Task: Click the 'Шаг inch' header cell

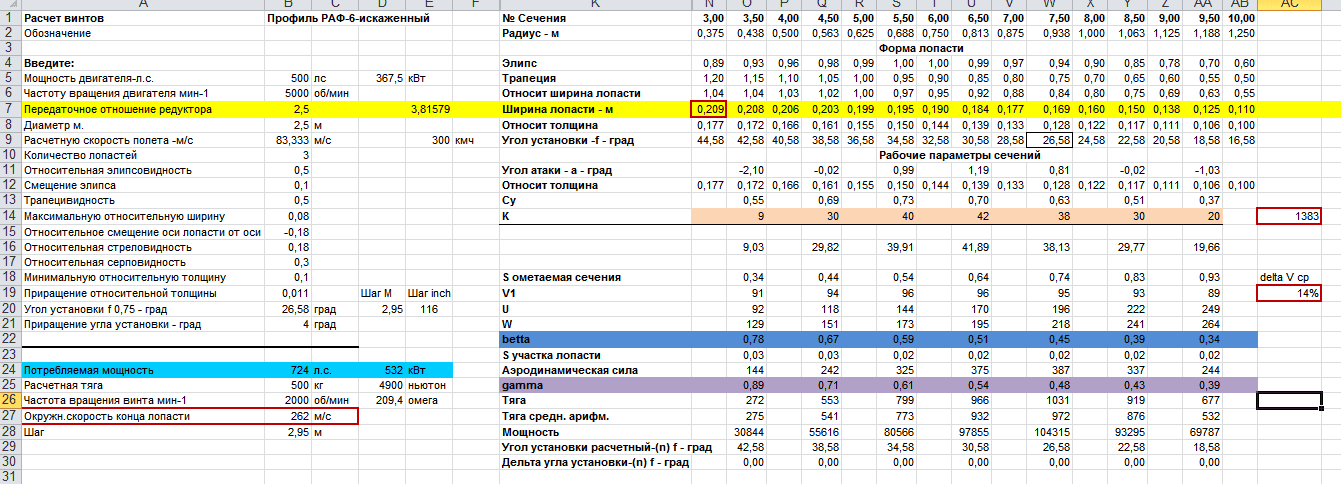Action: [429, 293]
